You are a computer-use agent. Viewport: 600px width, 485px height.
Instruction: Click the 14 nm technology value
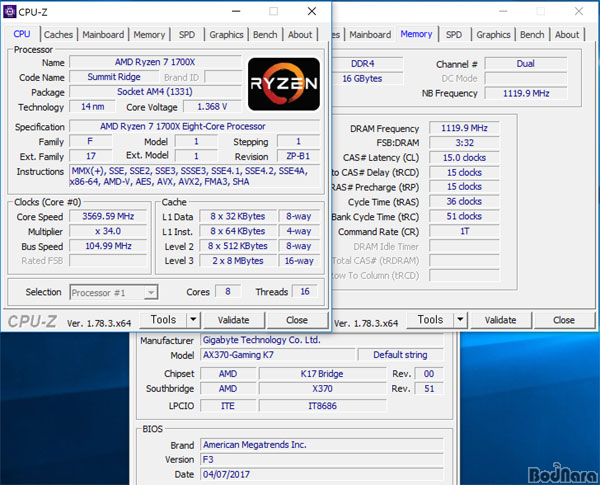tap(92, 106)
